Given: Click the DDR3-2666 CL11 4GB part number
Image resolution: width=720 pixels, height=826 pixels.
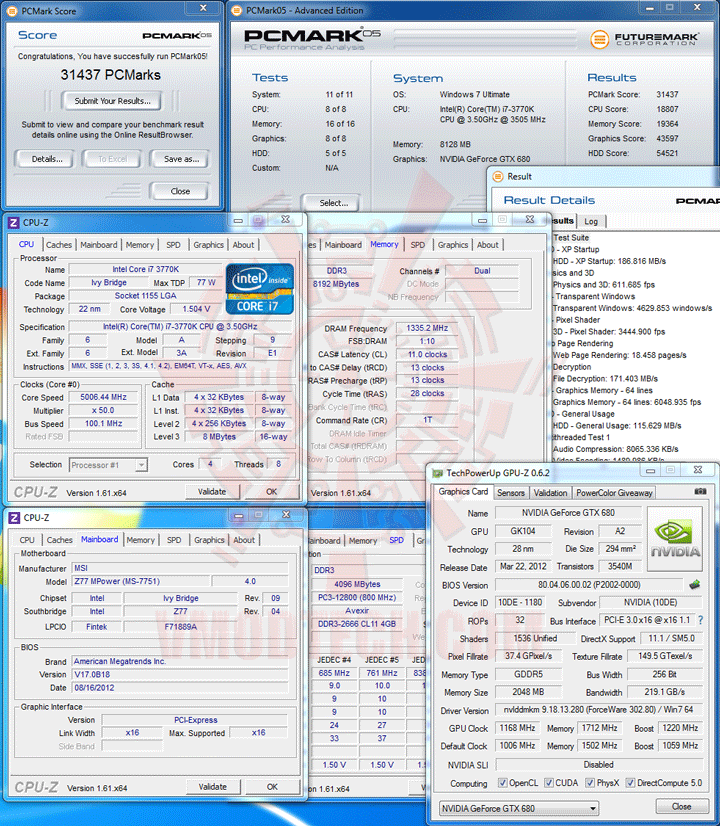Looking at the screenshot, I should 357,624.
